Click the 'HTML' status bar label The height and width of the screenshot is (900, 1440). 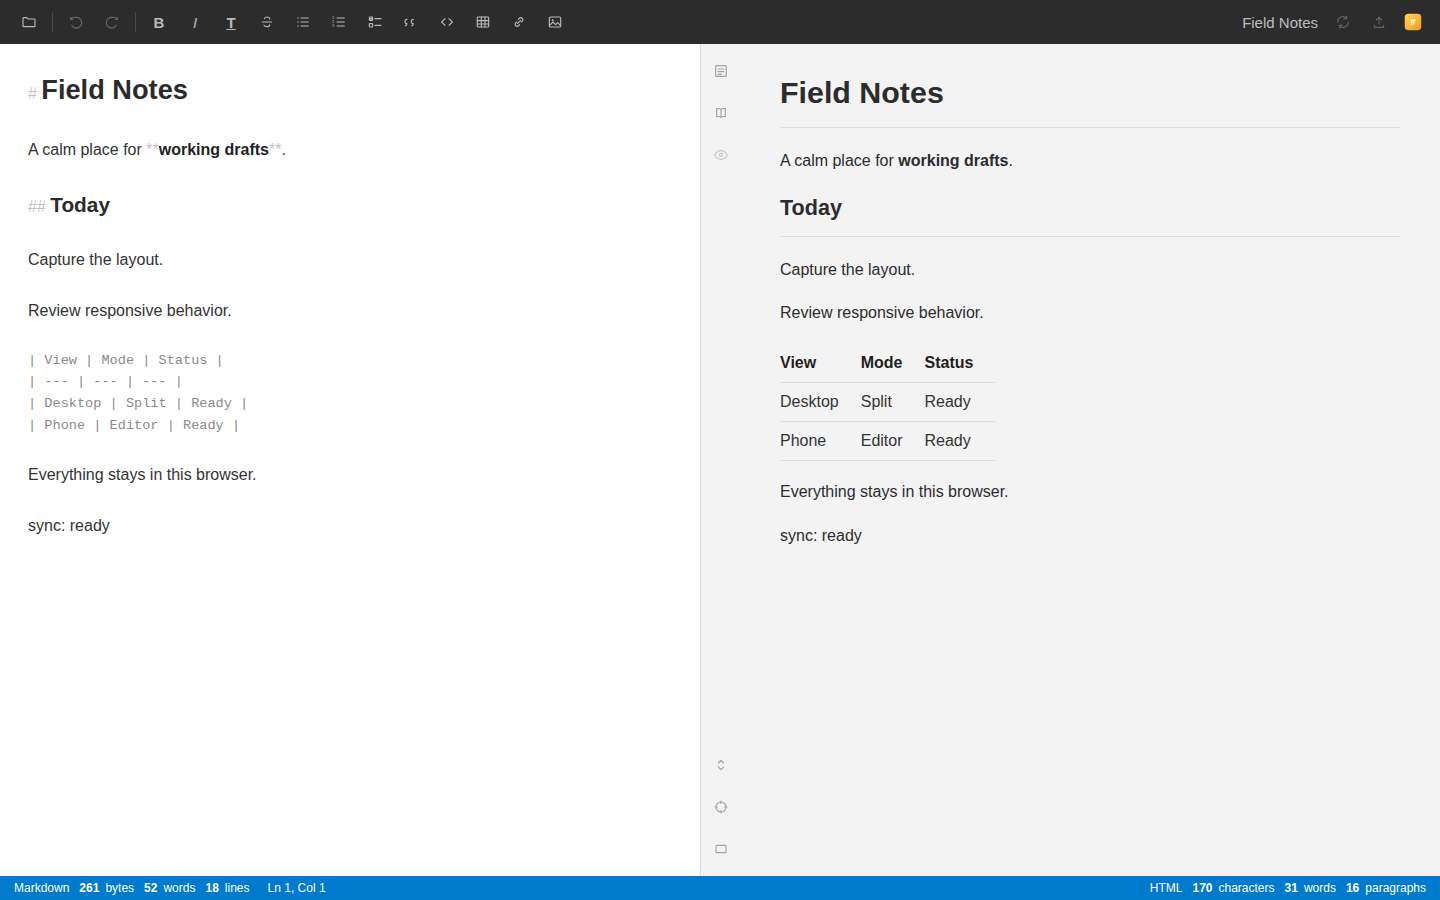tap(1166, 888)
